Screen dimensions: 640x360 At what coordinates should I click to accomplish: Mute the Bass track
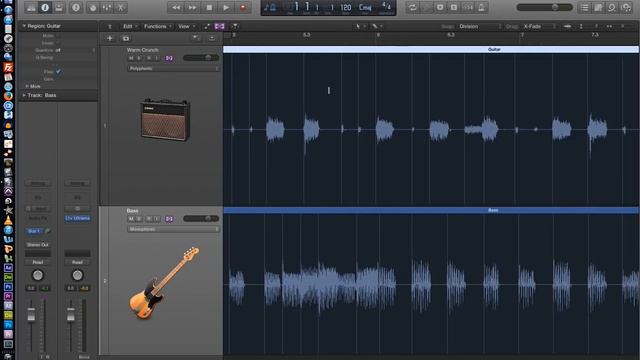pos(131,219)
